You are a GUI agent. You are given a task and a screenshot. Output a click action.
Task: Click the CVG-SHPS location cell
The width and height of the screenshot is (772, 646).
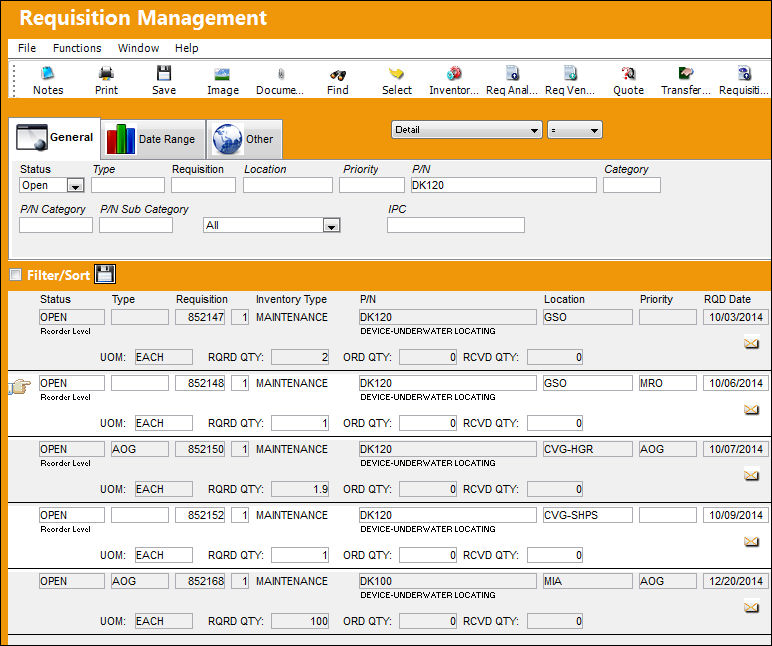tap(587, 515)
